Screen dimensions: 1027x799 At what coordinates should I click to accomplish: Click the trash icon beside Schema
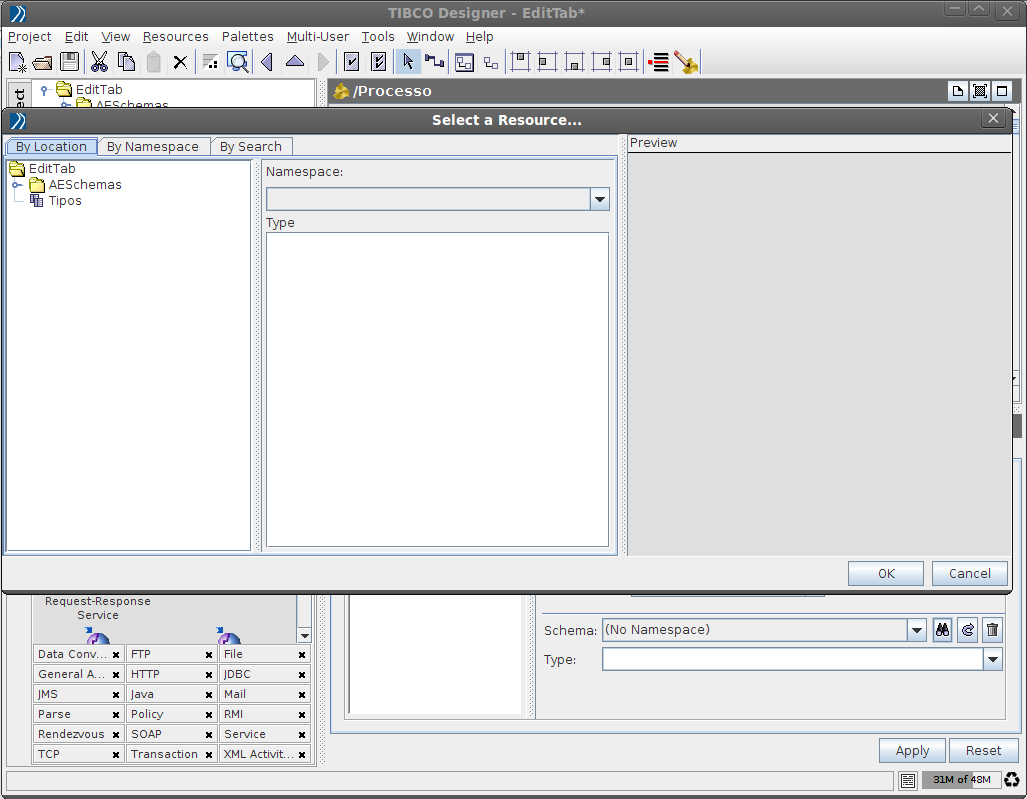[992, 630]
